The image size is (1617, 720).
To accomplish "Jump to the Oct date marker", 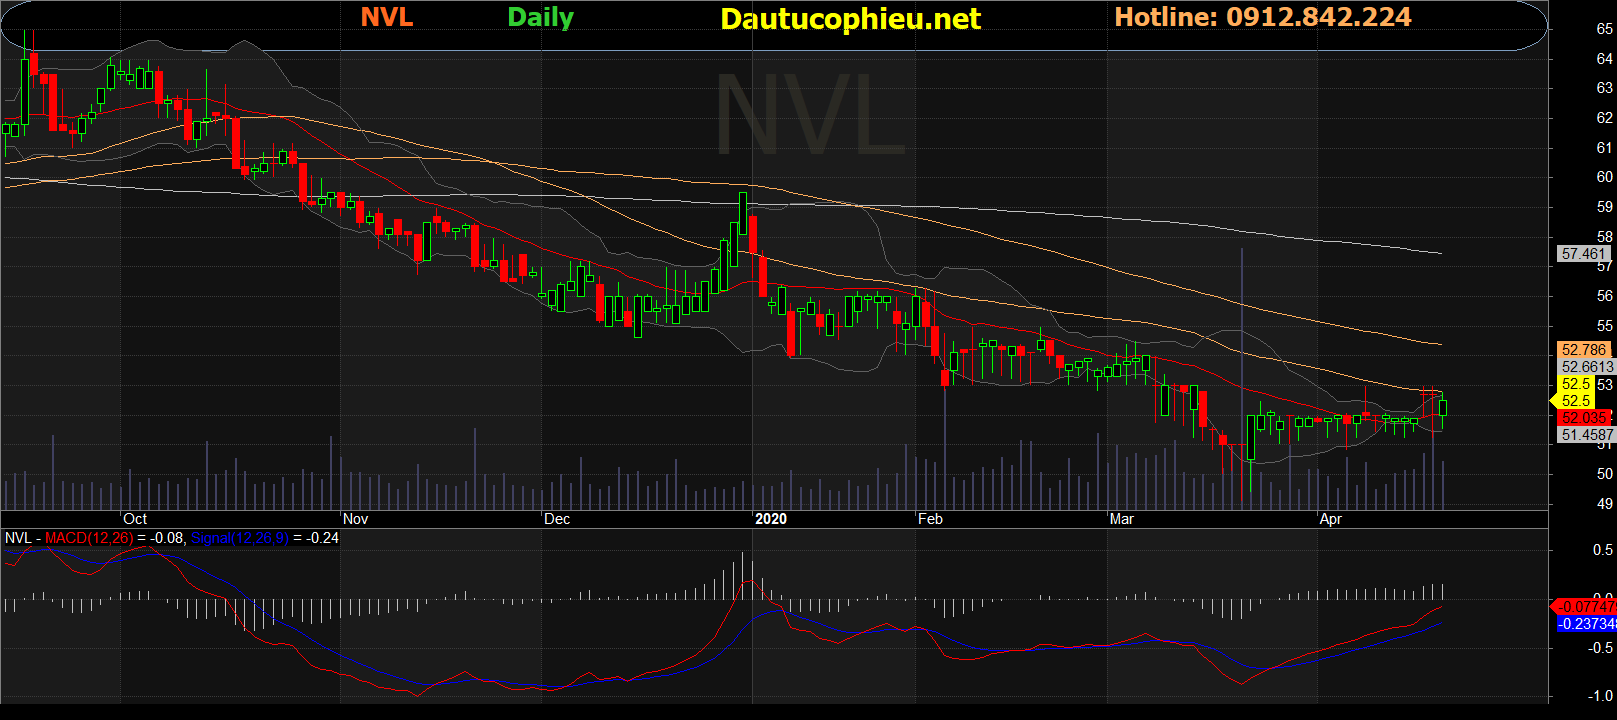I will [x=135, y=519].
